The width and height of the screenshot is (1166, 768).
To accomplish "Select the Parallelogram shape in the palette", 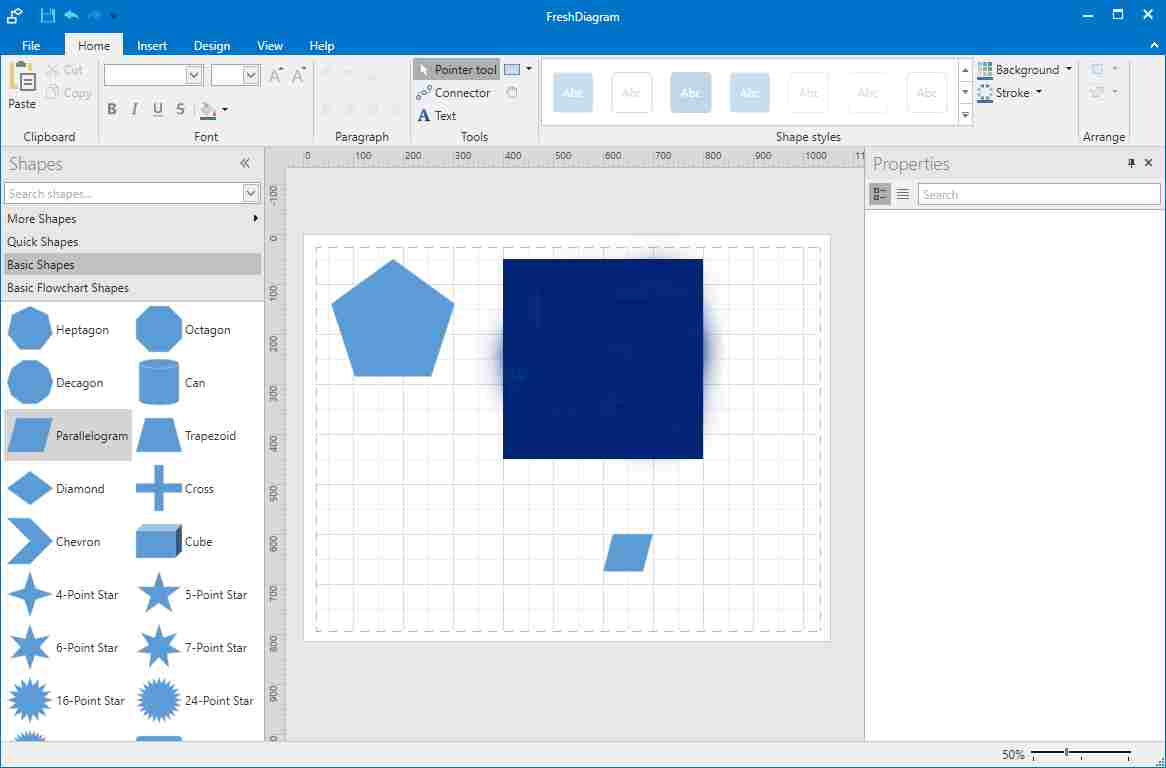I will (x=68, y=436).
